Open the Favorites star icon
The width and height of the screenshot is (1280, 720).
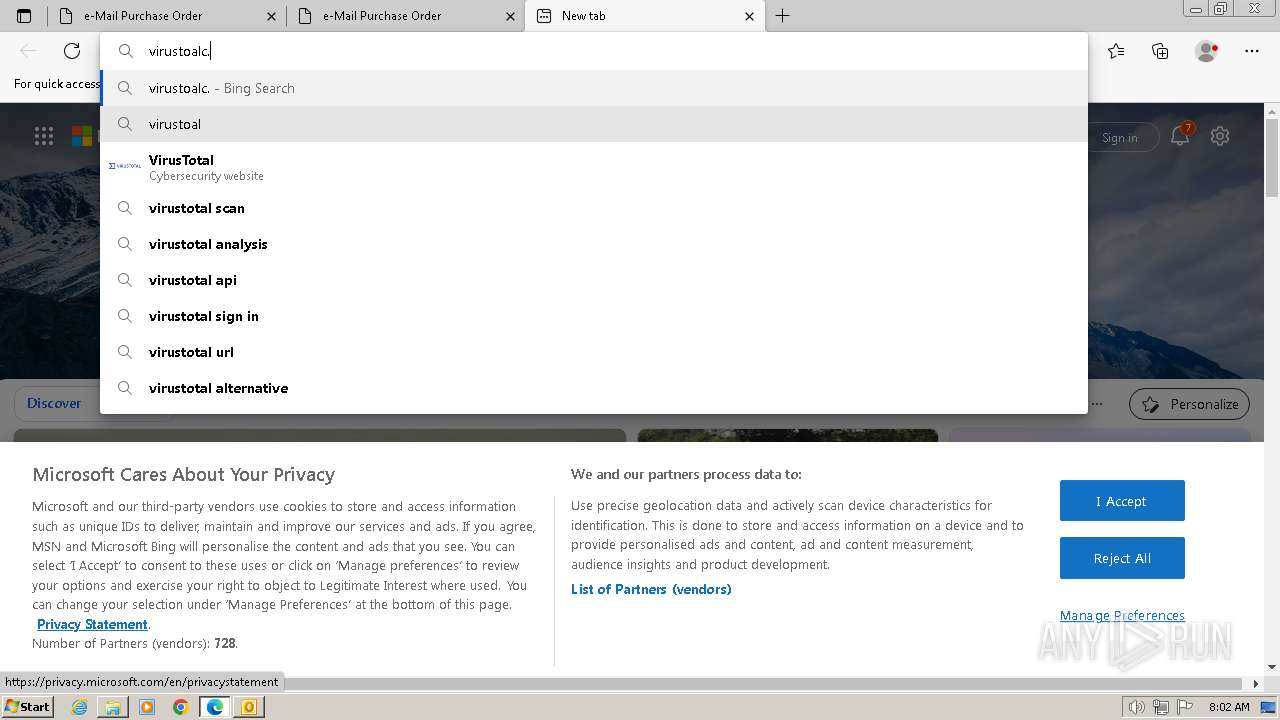click(1116, 51)
